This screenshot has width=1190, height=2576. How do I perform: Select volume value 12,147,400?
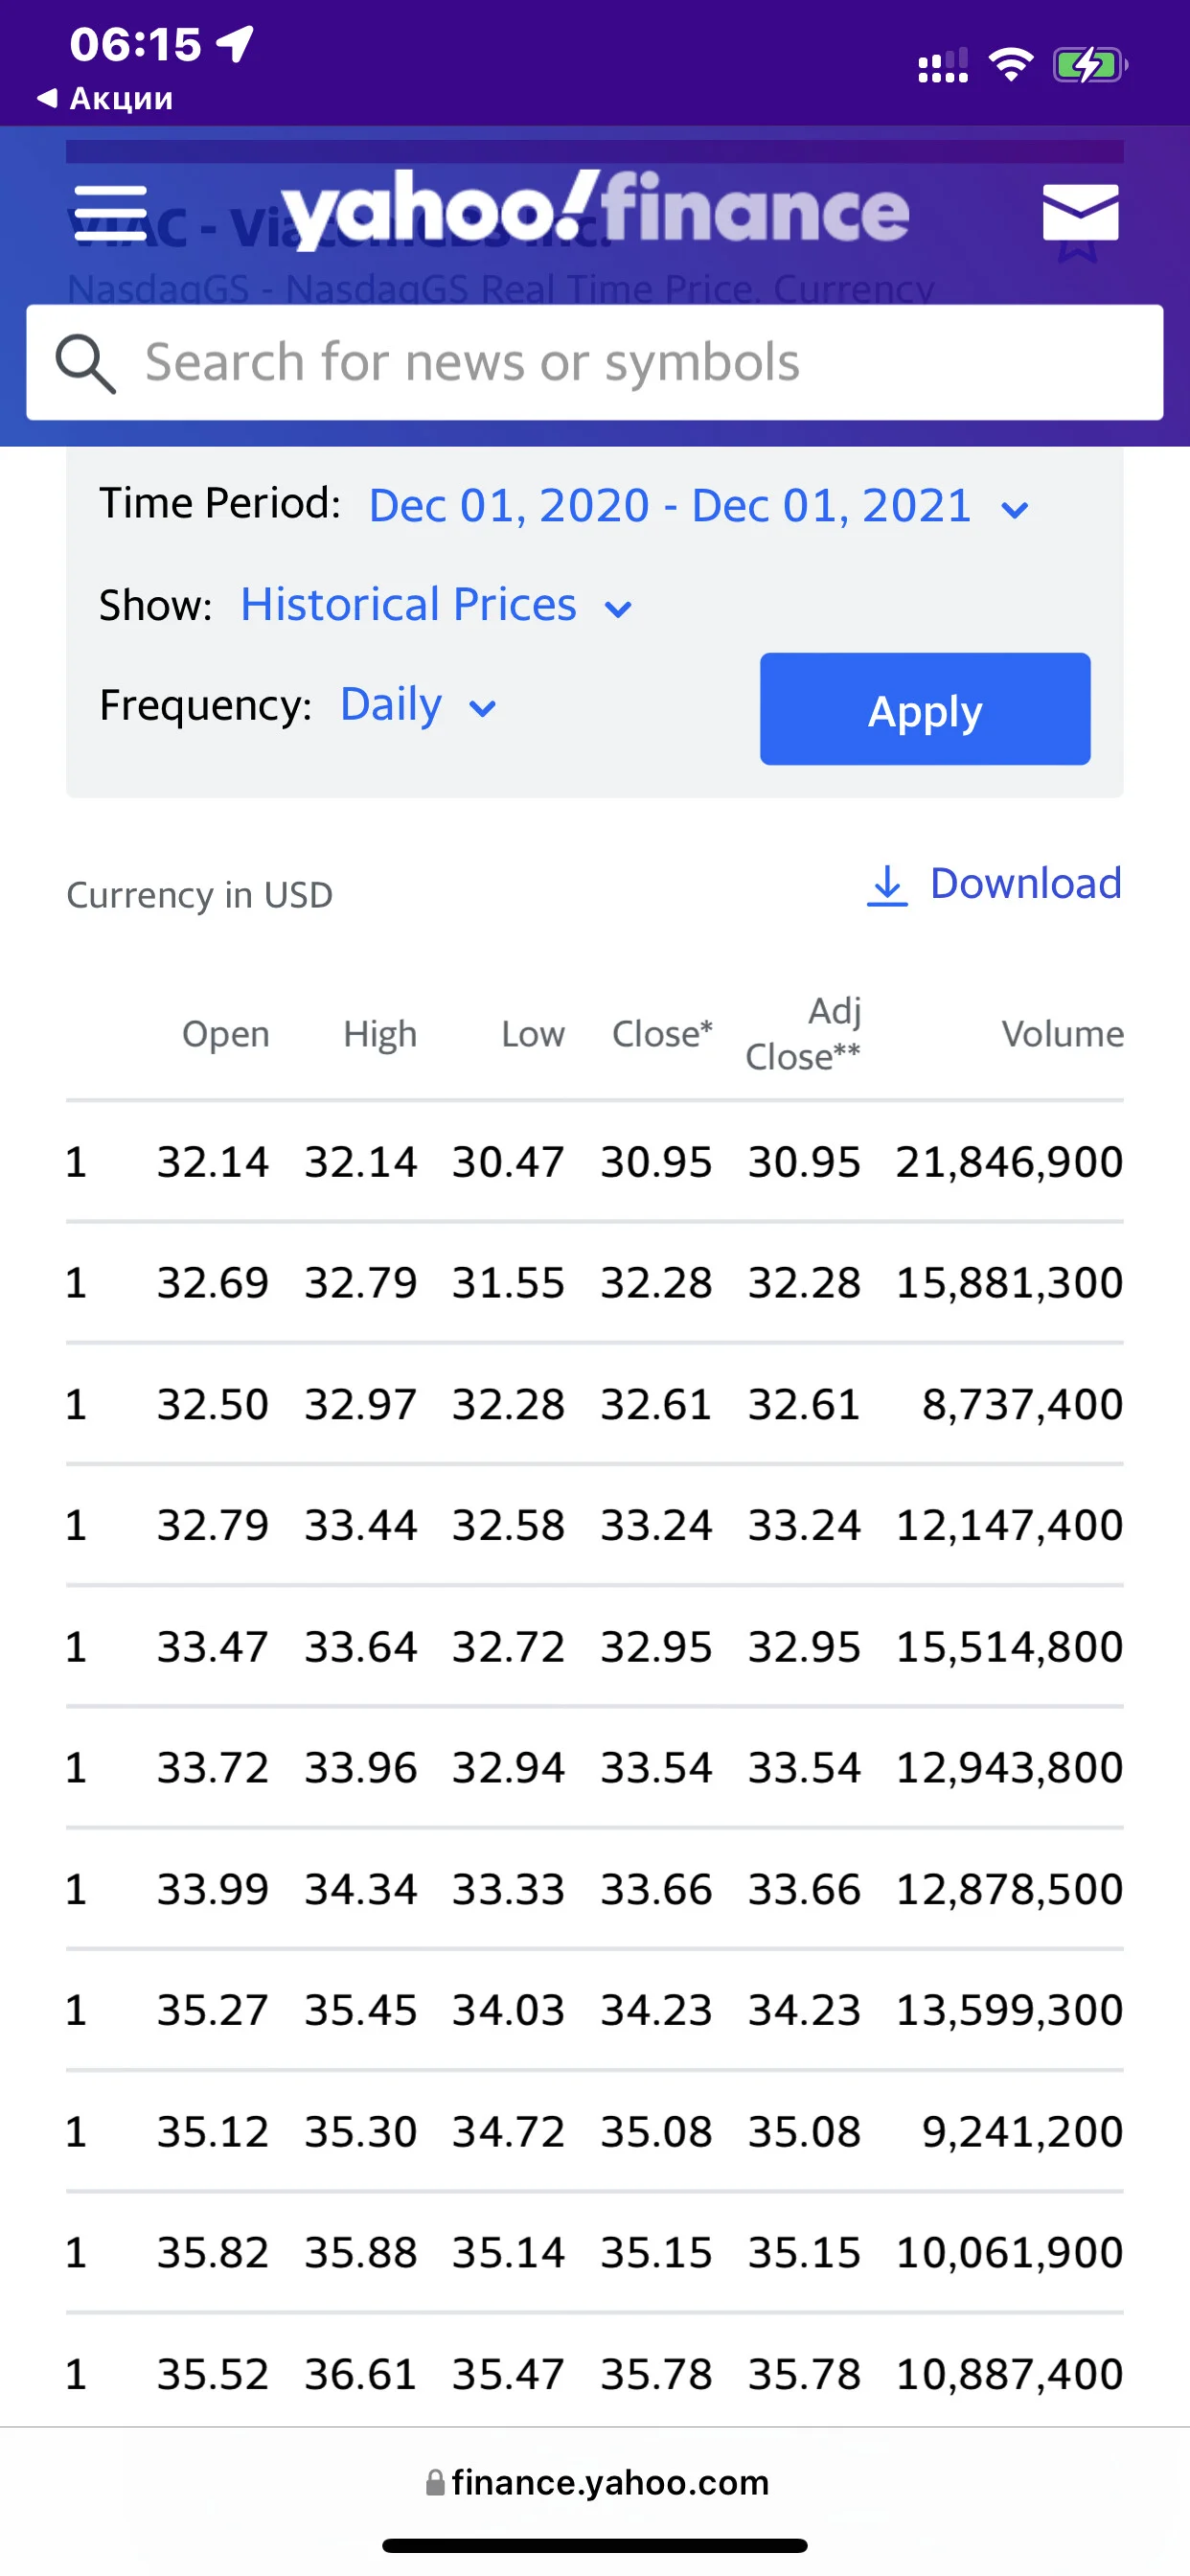pos(1009,1525)
